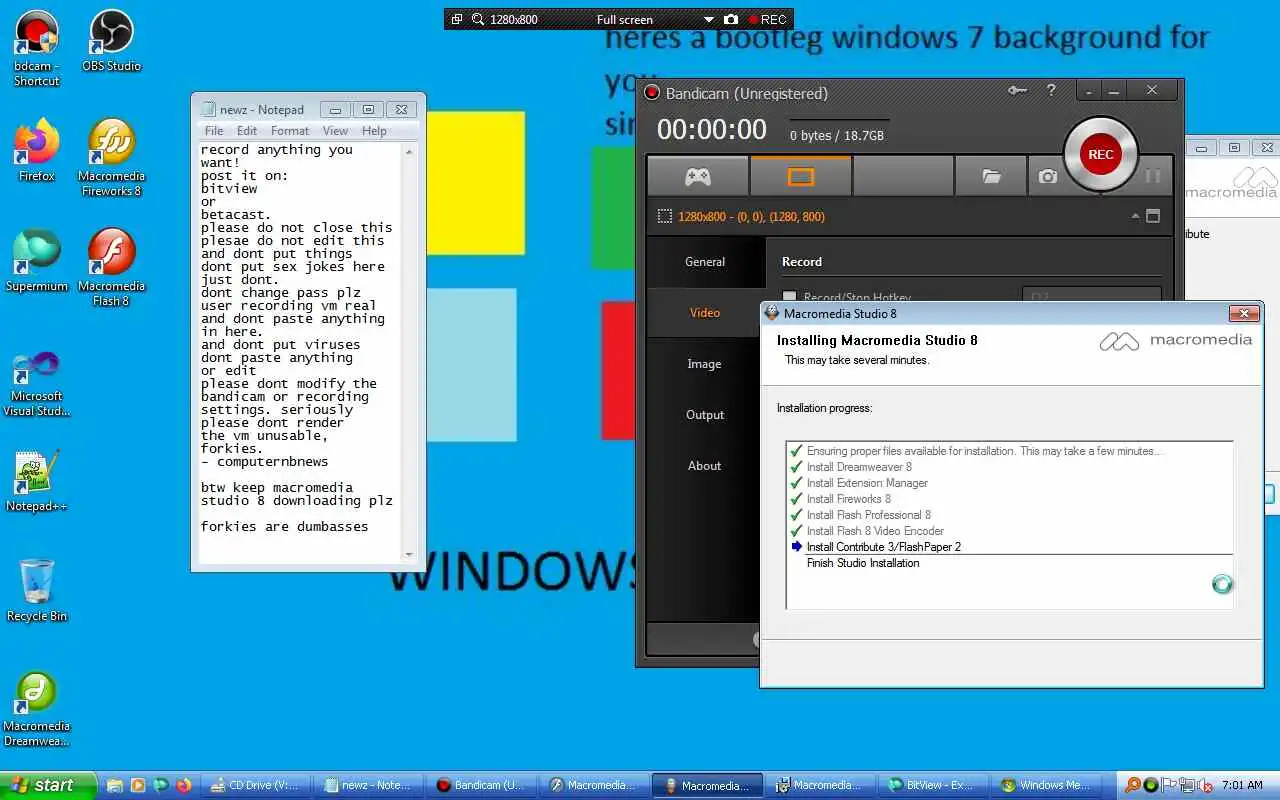Click the newz - Notepad taskbar button

[368, 785]
